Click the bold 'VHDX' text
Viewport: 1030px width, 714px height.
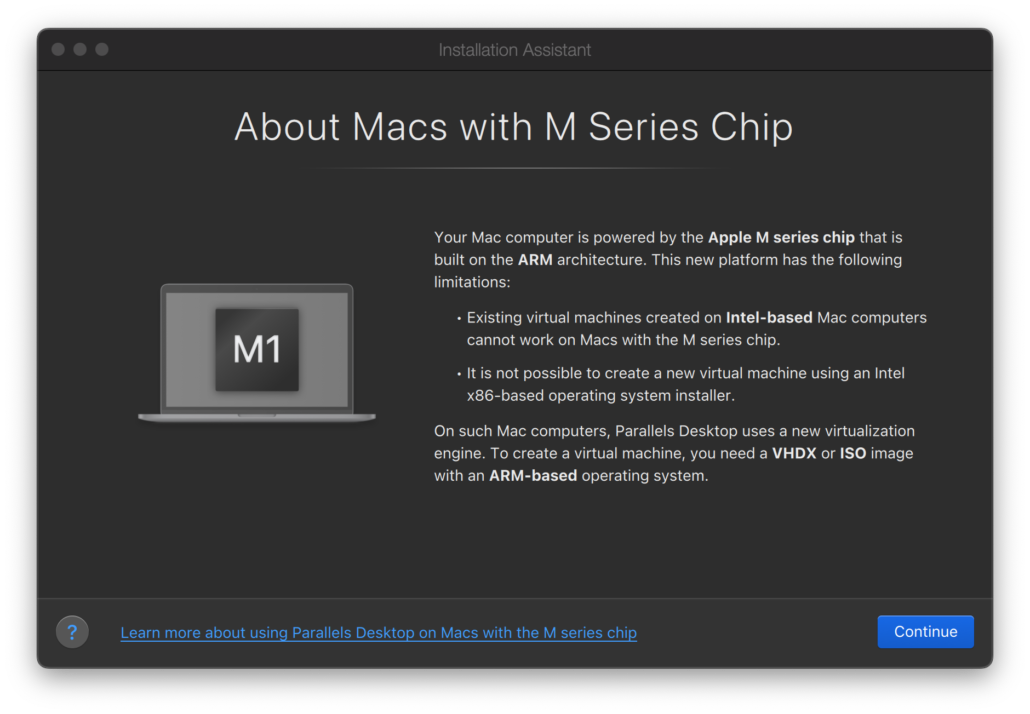[794, 453]
